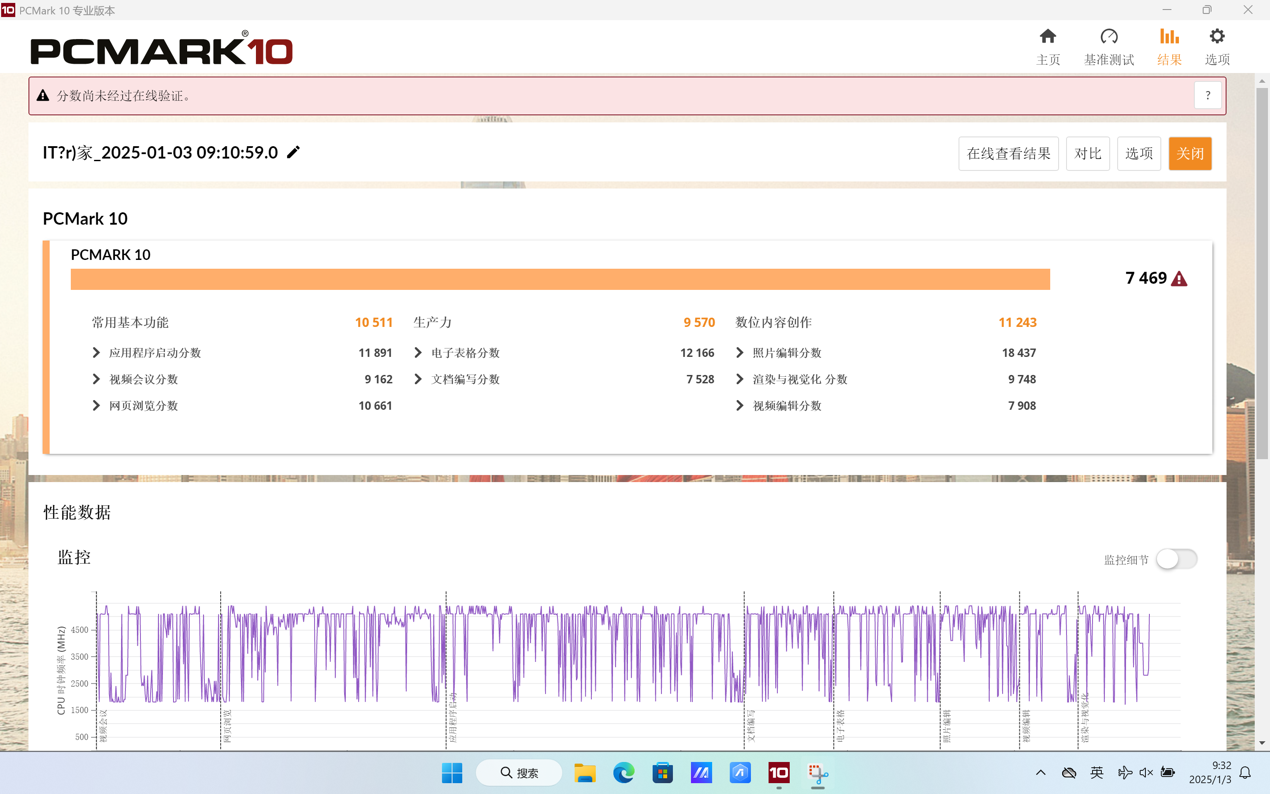Click the taskbar 搜索 search box

(519, 773)
